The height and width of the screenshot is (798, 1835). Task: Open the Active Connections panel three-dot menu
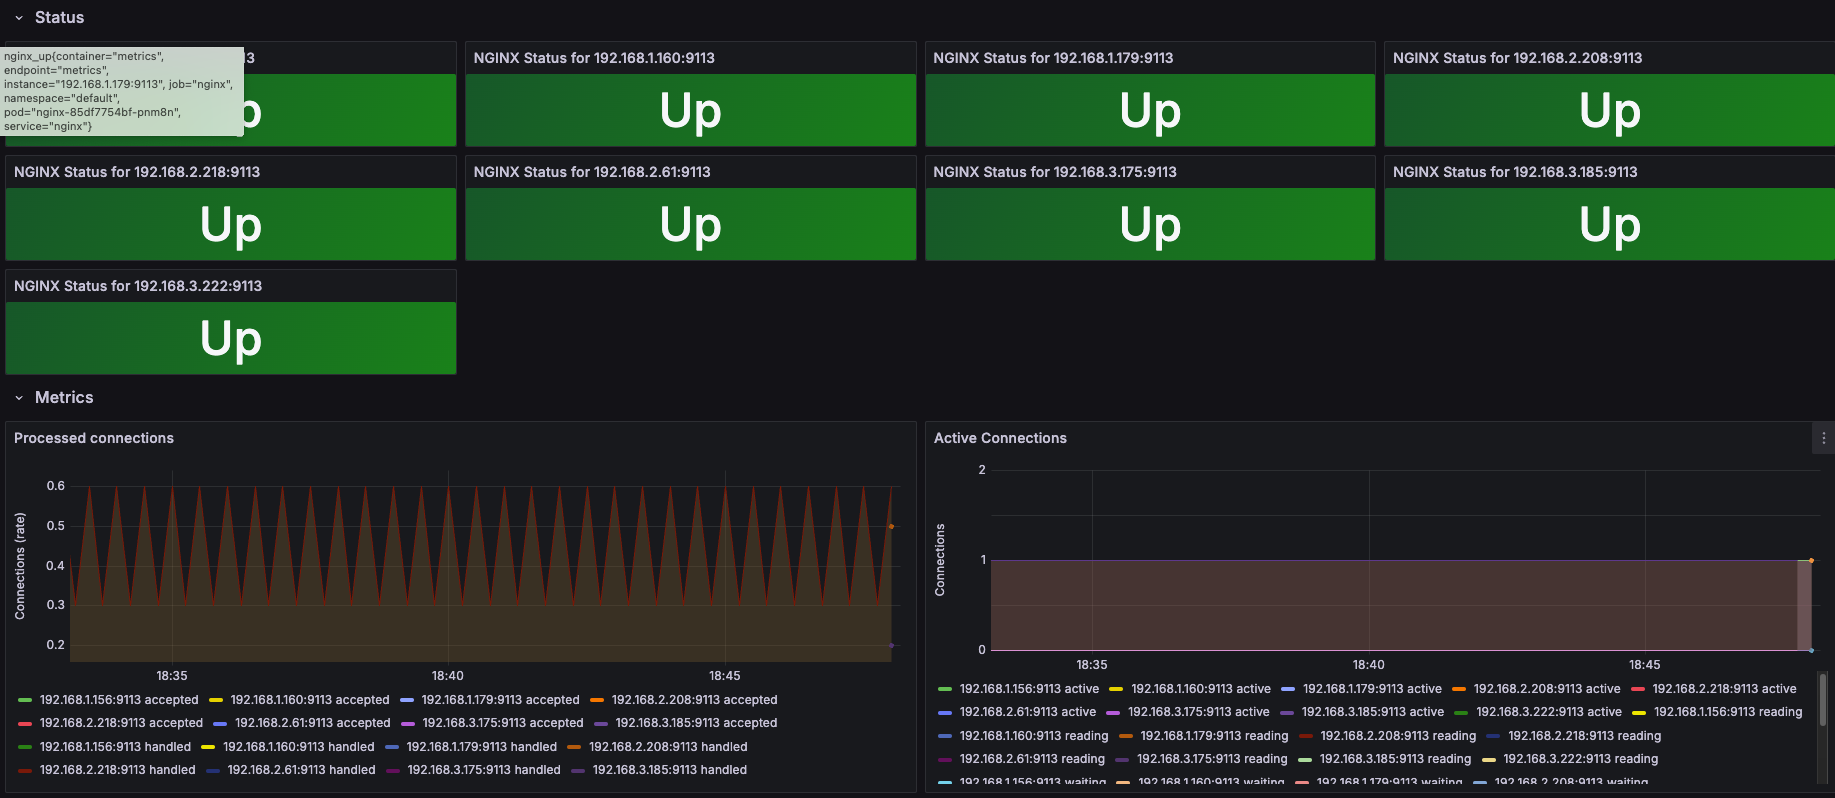pos(1823,438)
